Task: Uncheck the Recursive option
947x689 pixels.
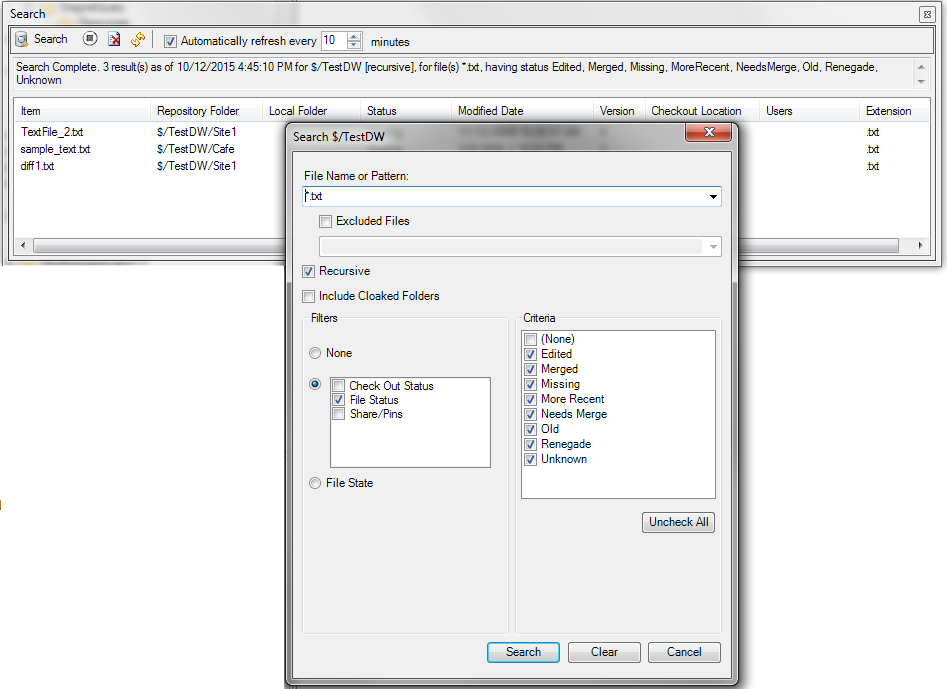Action: tap(309, 272)
